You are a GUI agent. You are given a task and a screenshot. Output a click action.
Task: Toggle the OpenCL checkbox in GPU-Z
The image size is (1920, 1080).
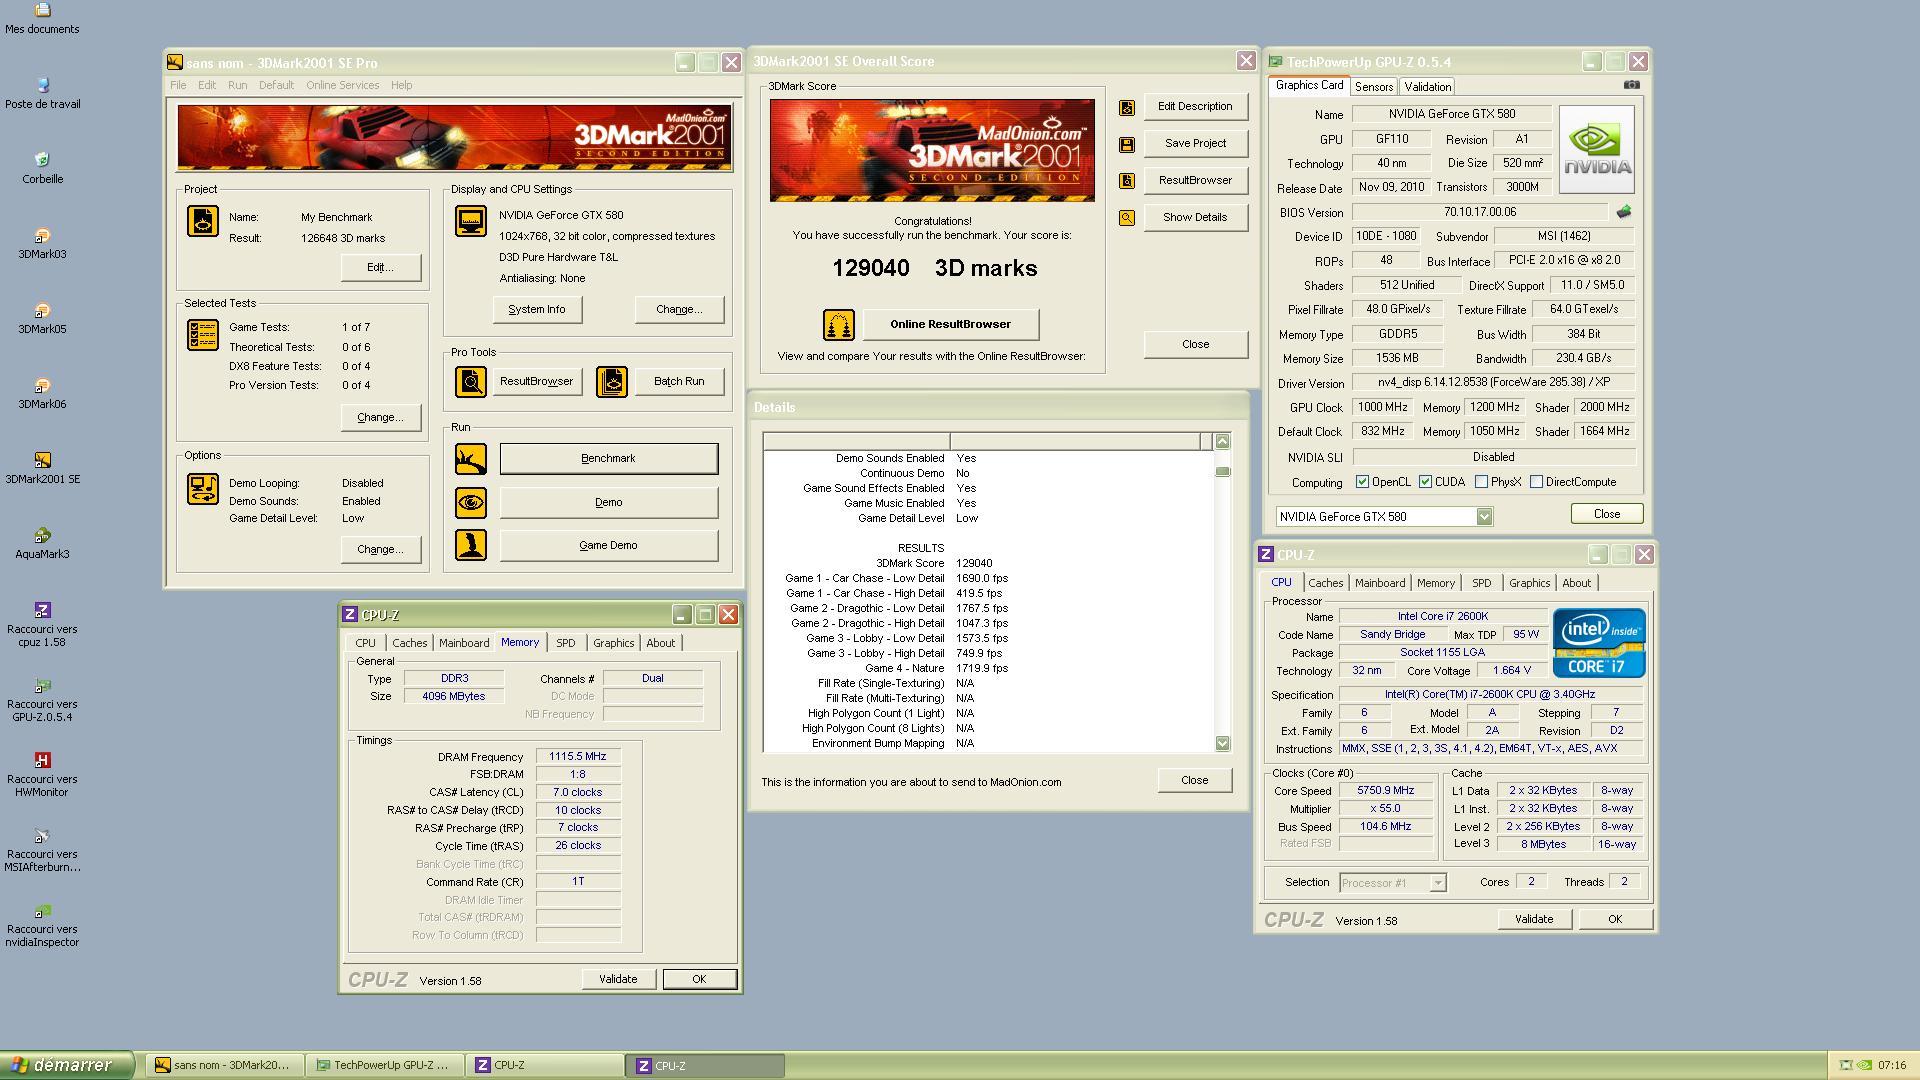click(x=1362, y=482)
